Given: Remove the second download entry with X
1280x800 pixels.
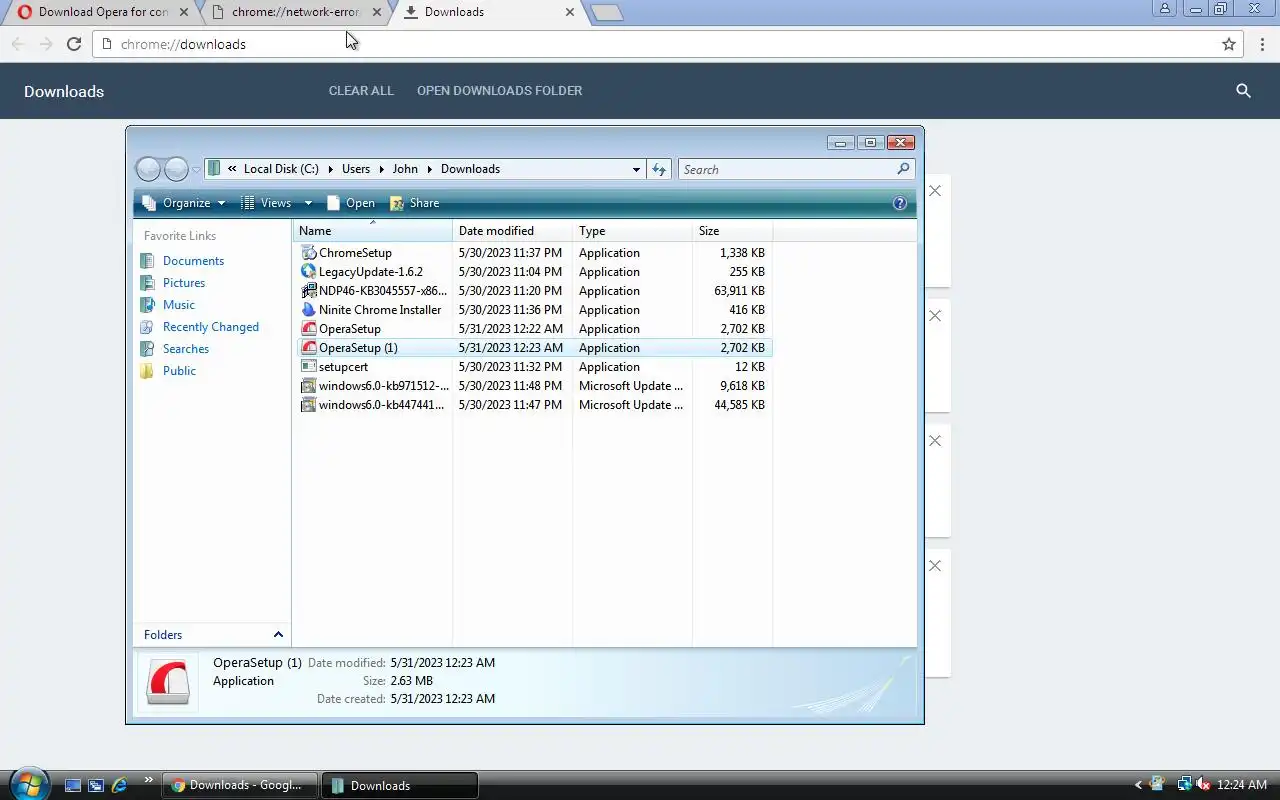Looking at the screenshot, I should click(935, 316).
